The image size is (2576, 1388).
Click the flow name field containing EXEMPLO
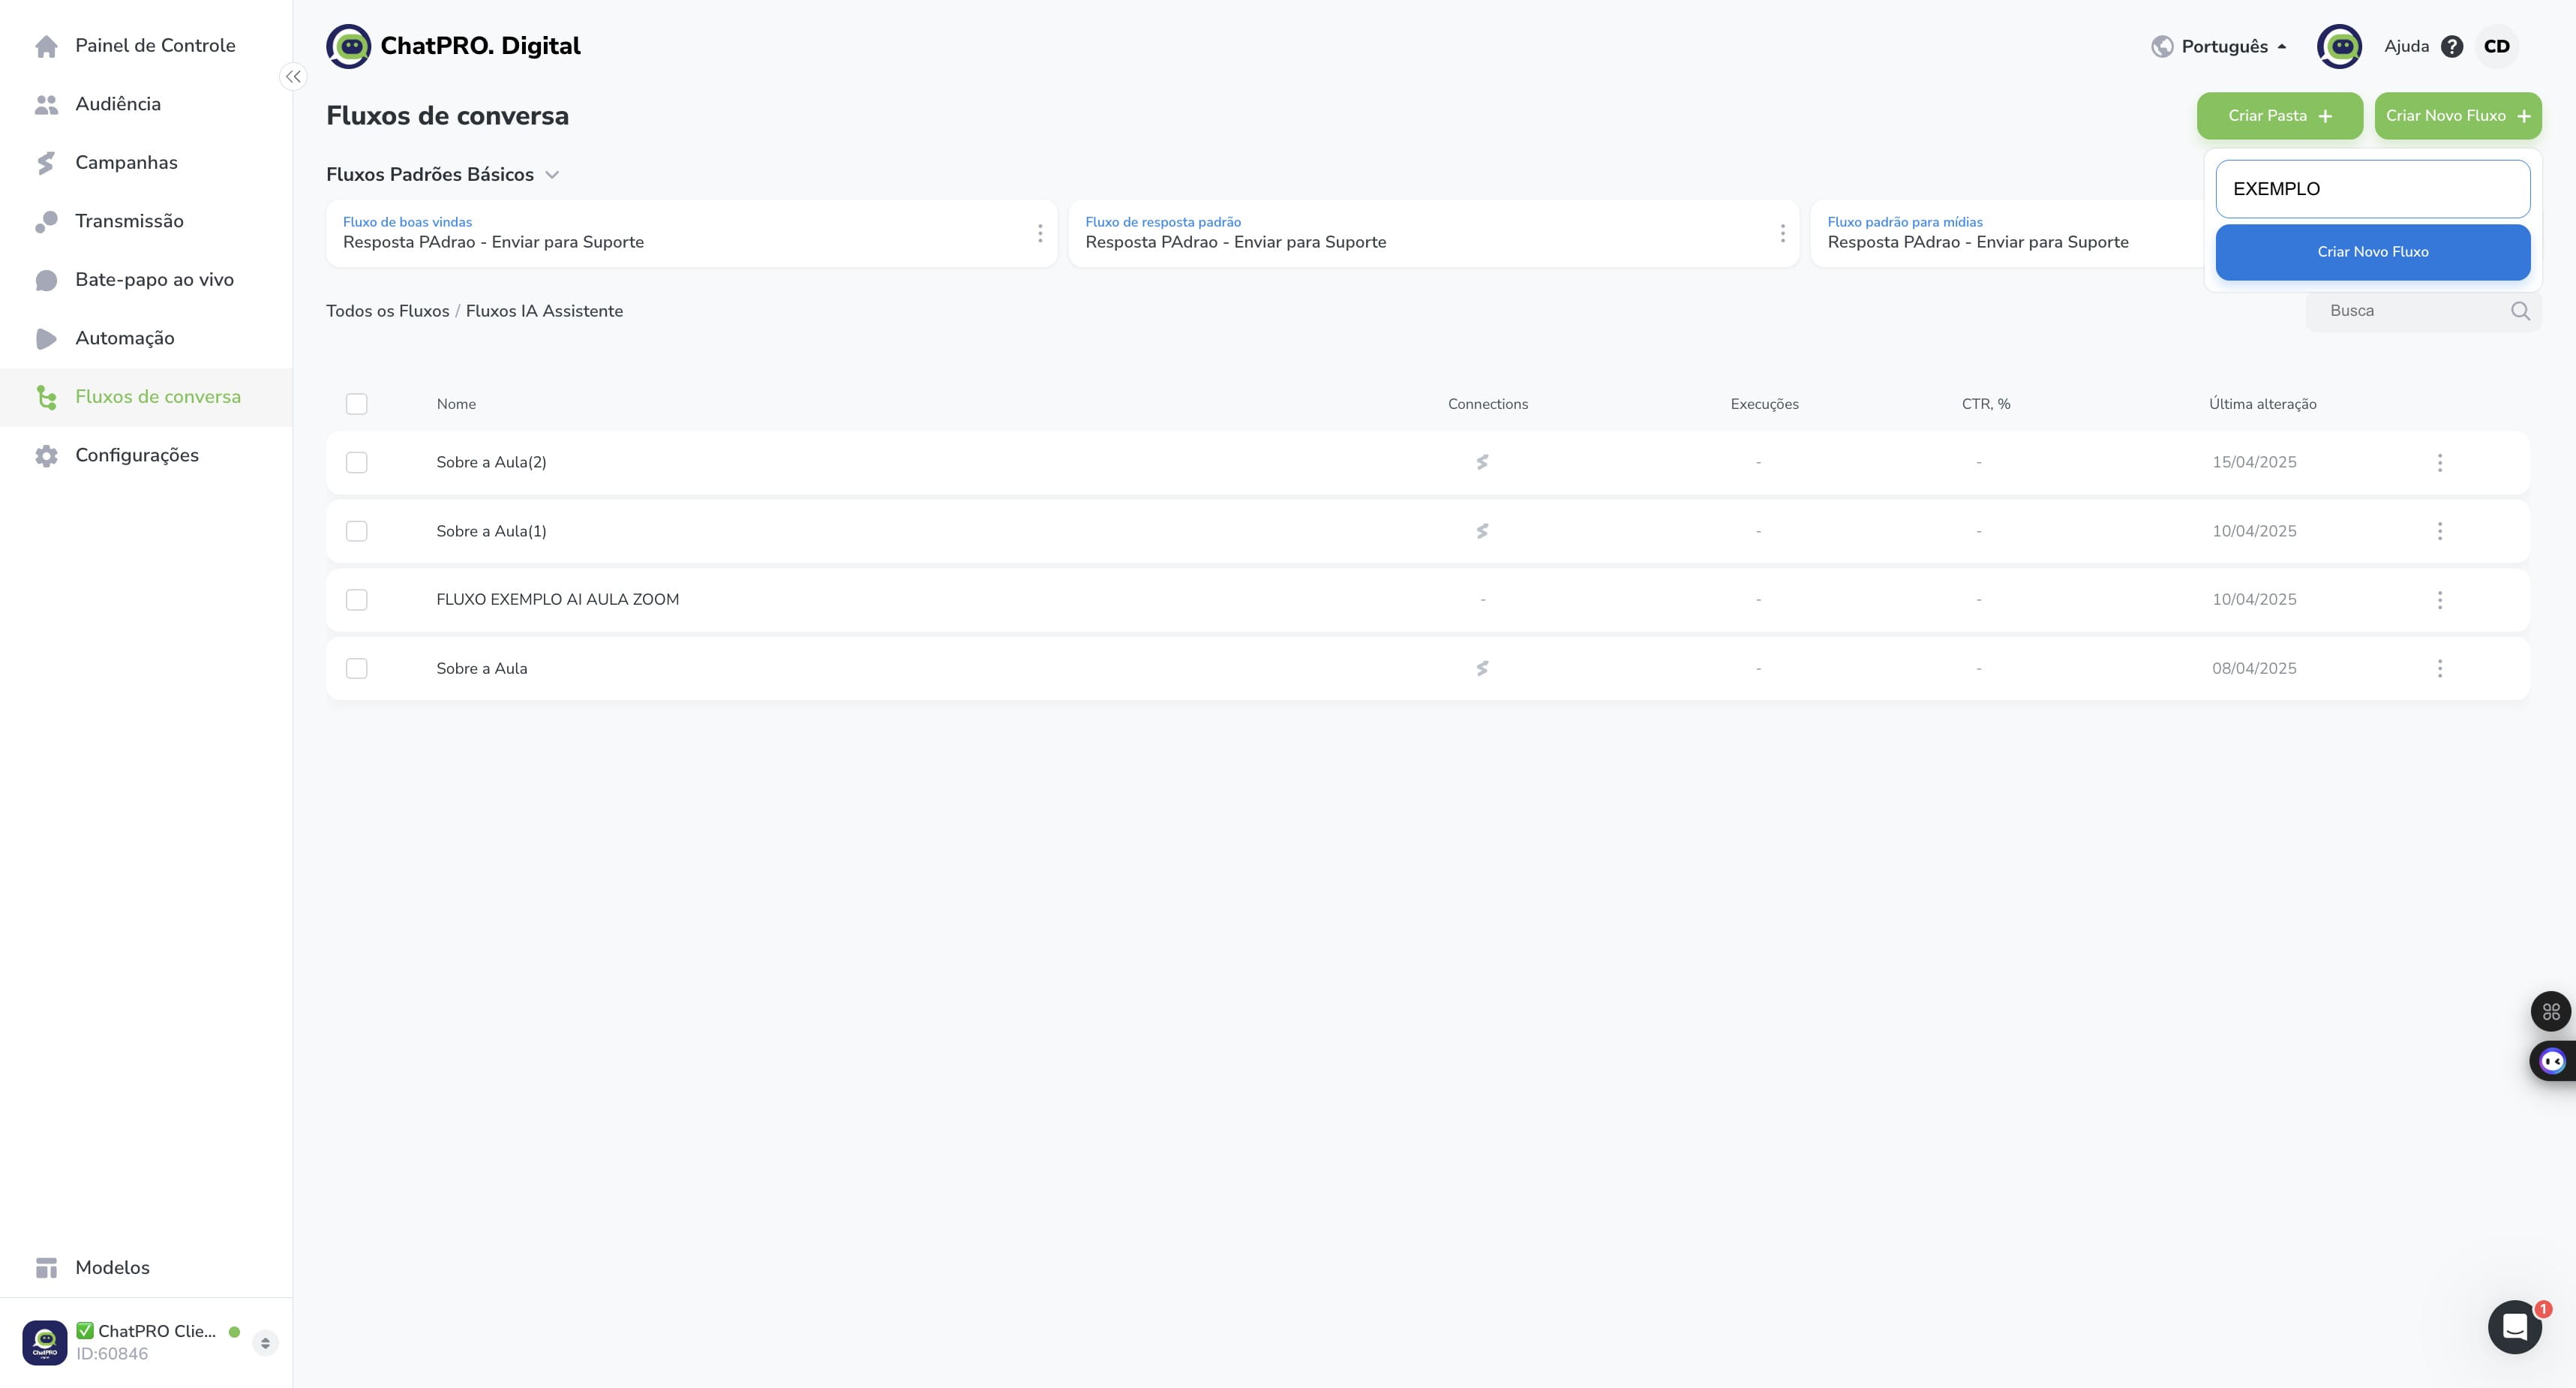pyautogui.click(x=2372, y=189)
